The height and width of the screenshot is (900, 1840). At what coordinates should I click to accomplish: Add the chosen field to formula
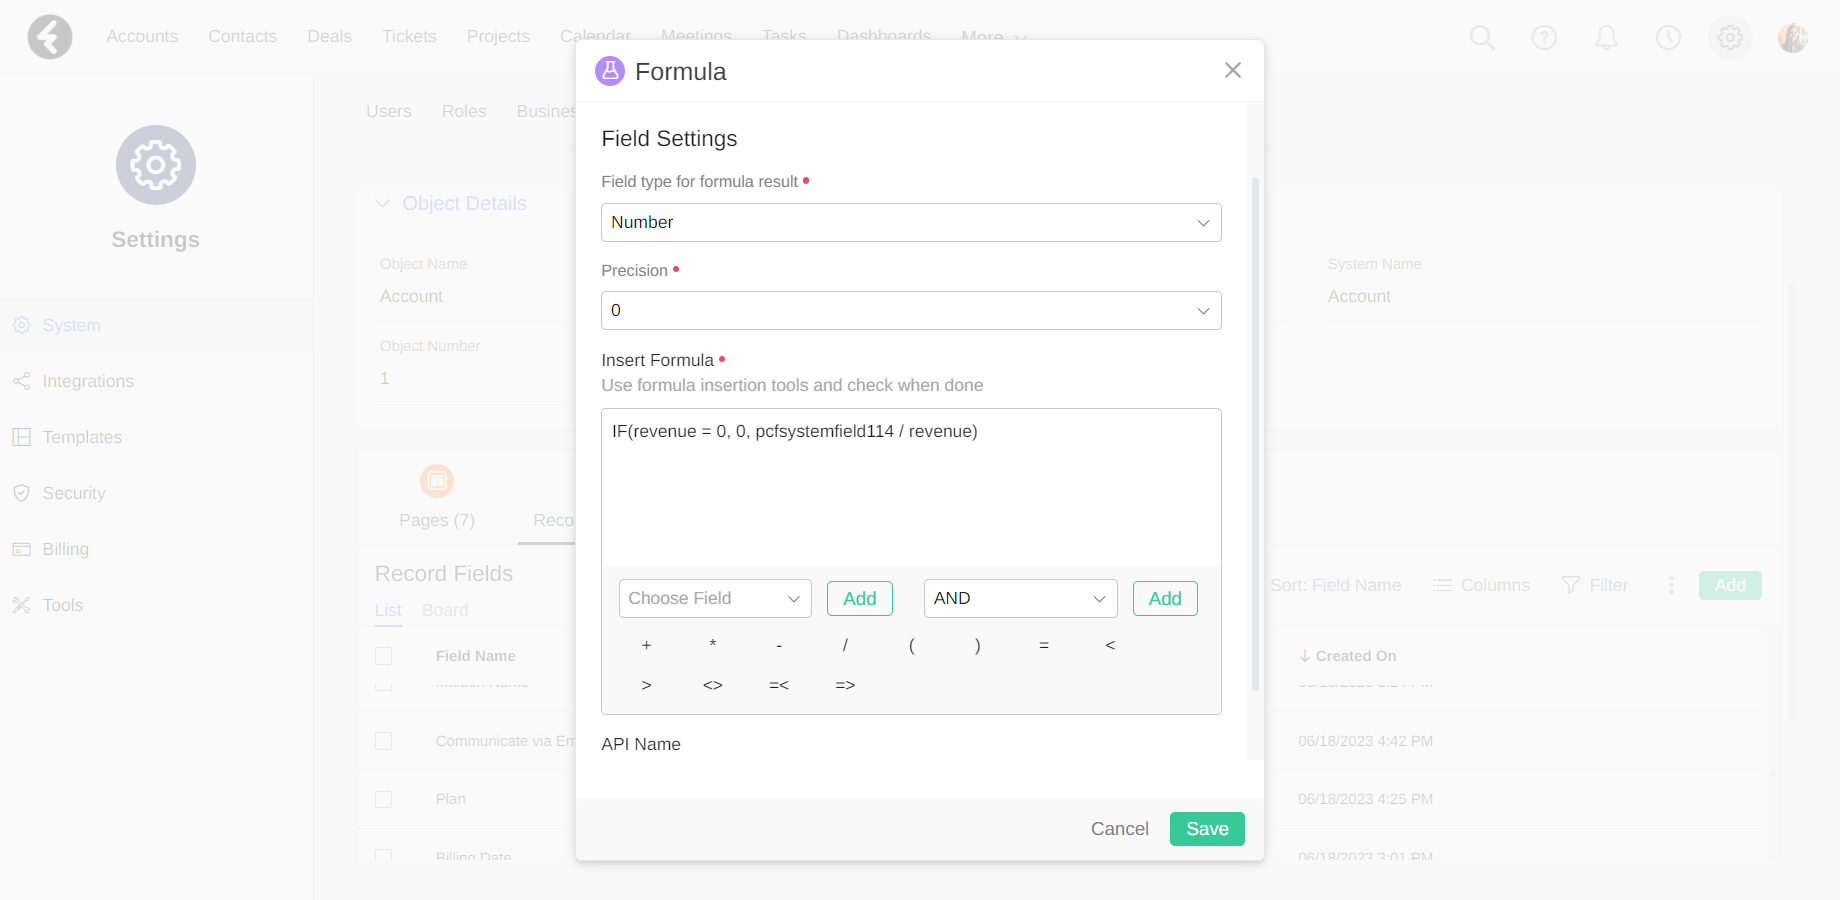coord(860,599)
